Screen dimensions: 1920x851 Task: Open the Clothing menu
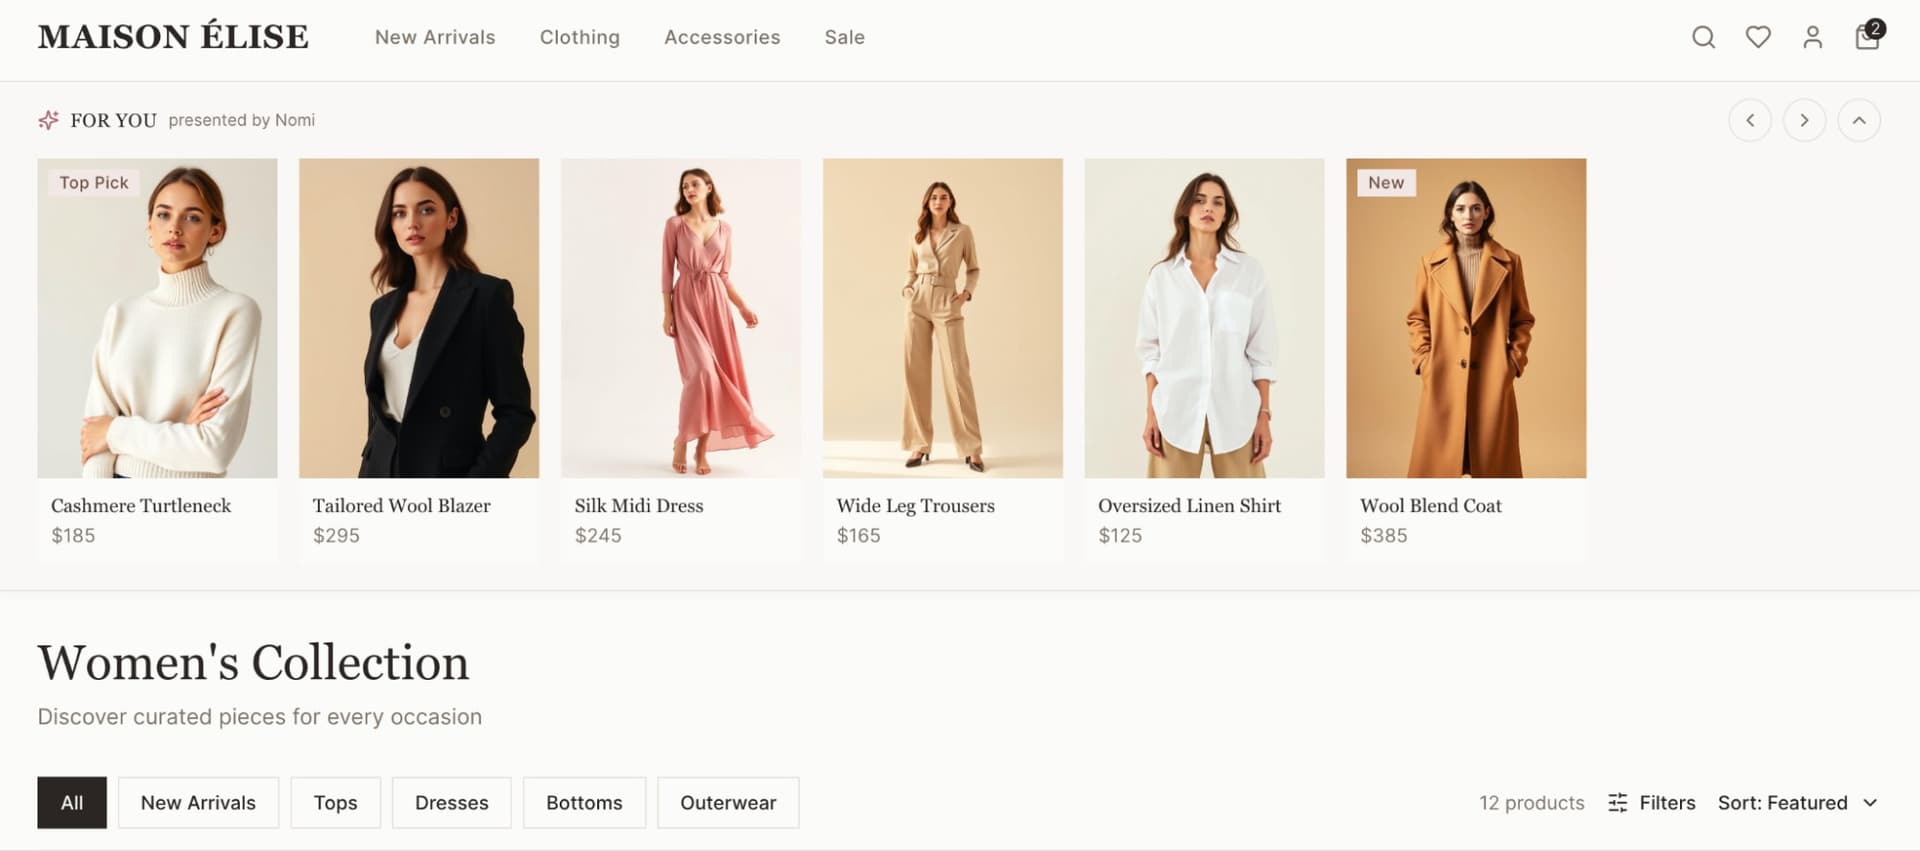point(580,37)
